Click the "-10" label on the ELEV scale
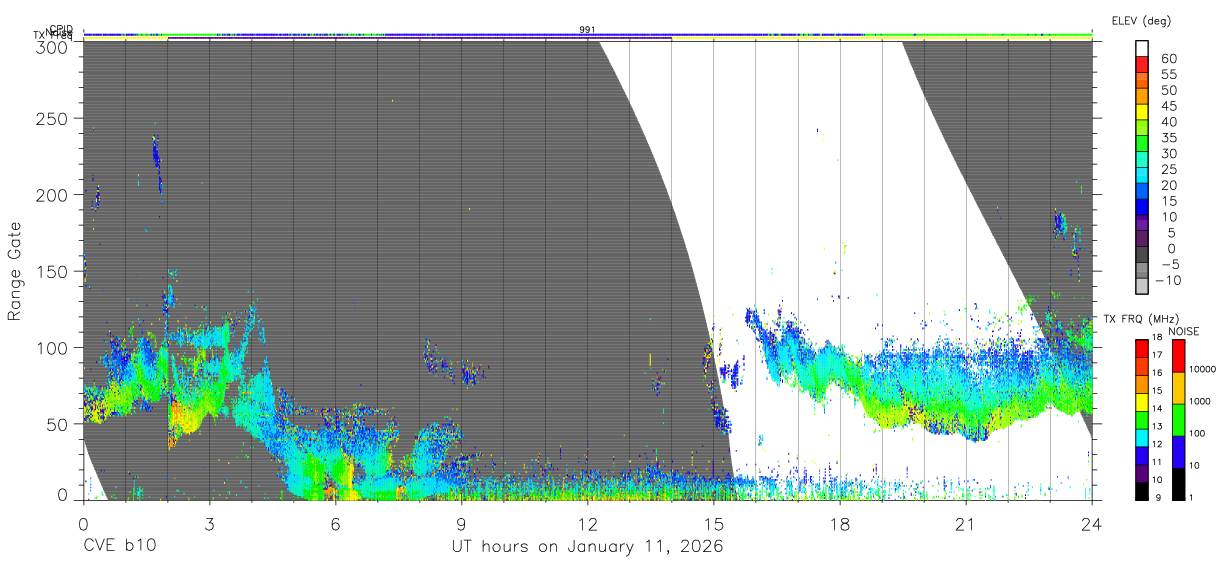The height and width of the screenshot is (567, 1228). 1168,280
